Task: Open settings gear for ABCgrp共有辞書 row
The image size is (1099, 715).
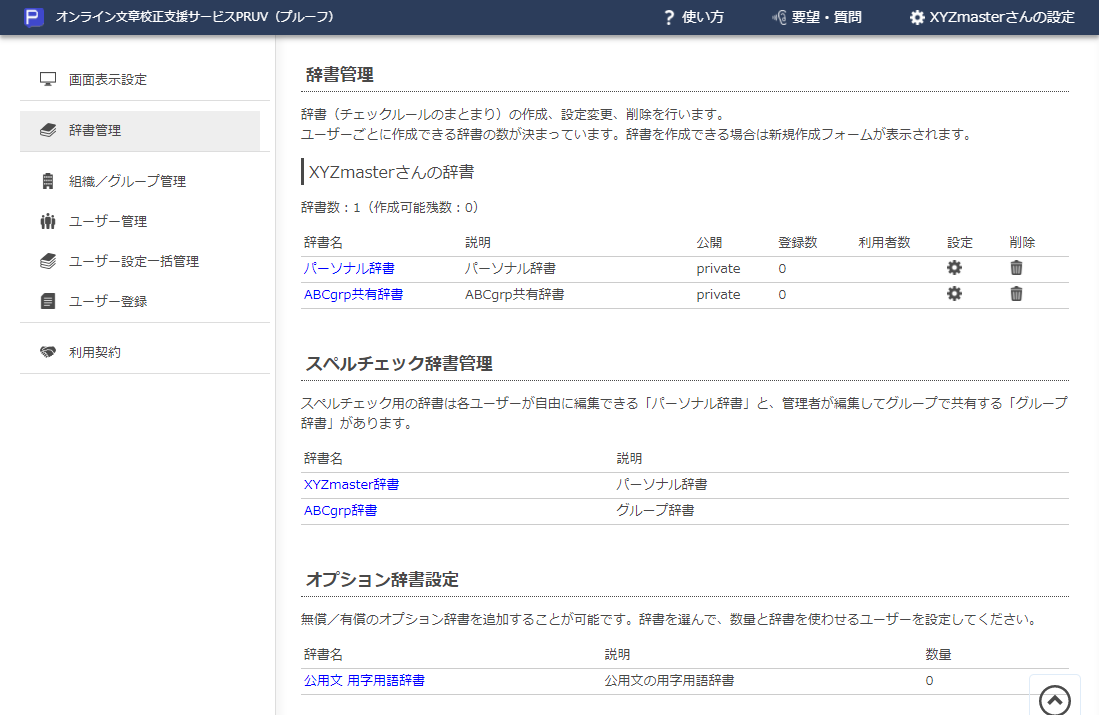Action: coord(954,294)
